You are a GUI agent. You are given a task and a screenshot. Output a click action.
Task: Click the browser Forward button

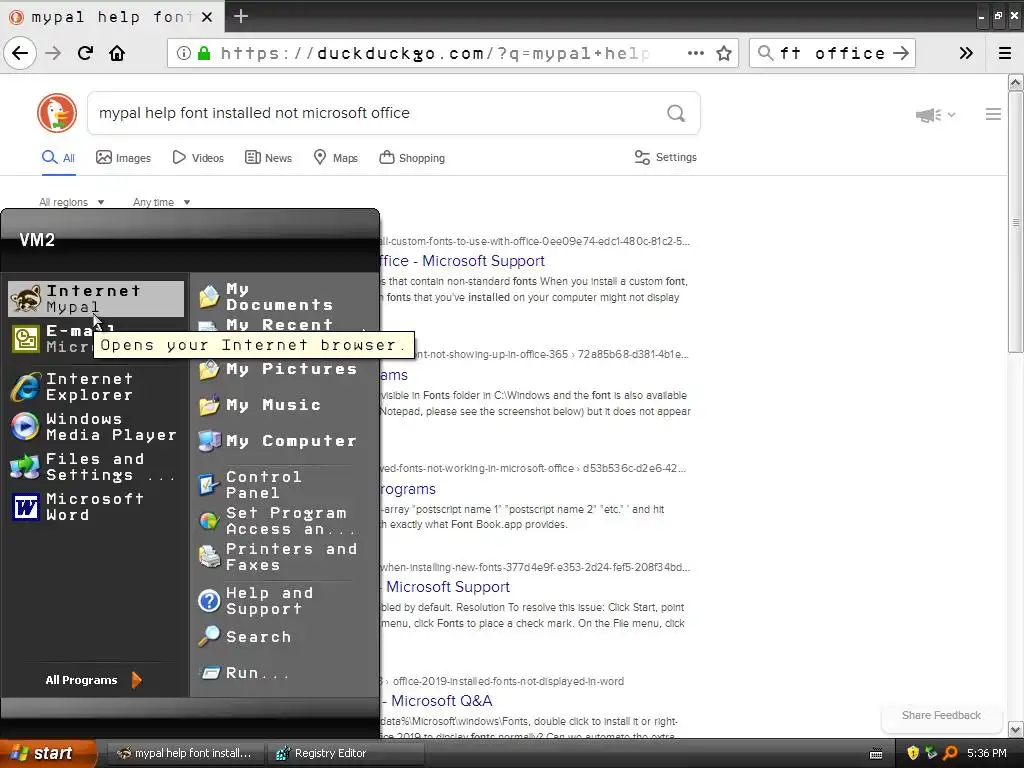click(53, 53)
